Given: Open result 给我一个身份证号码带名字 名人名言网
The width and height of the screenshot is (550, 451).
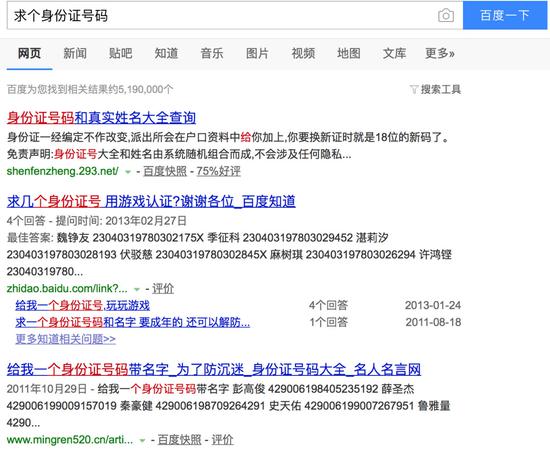Looking at the screenshot, I should (214, 369).
